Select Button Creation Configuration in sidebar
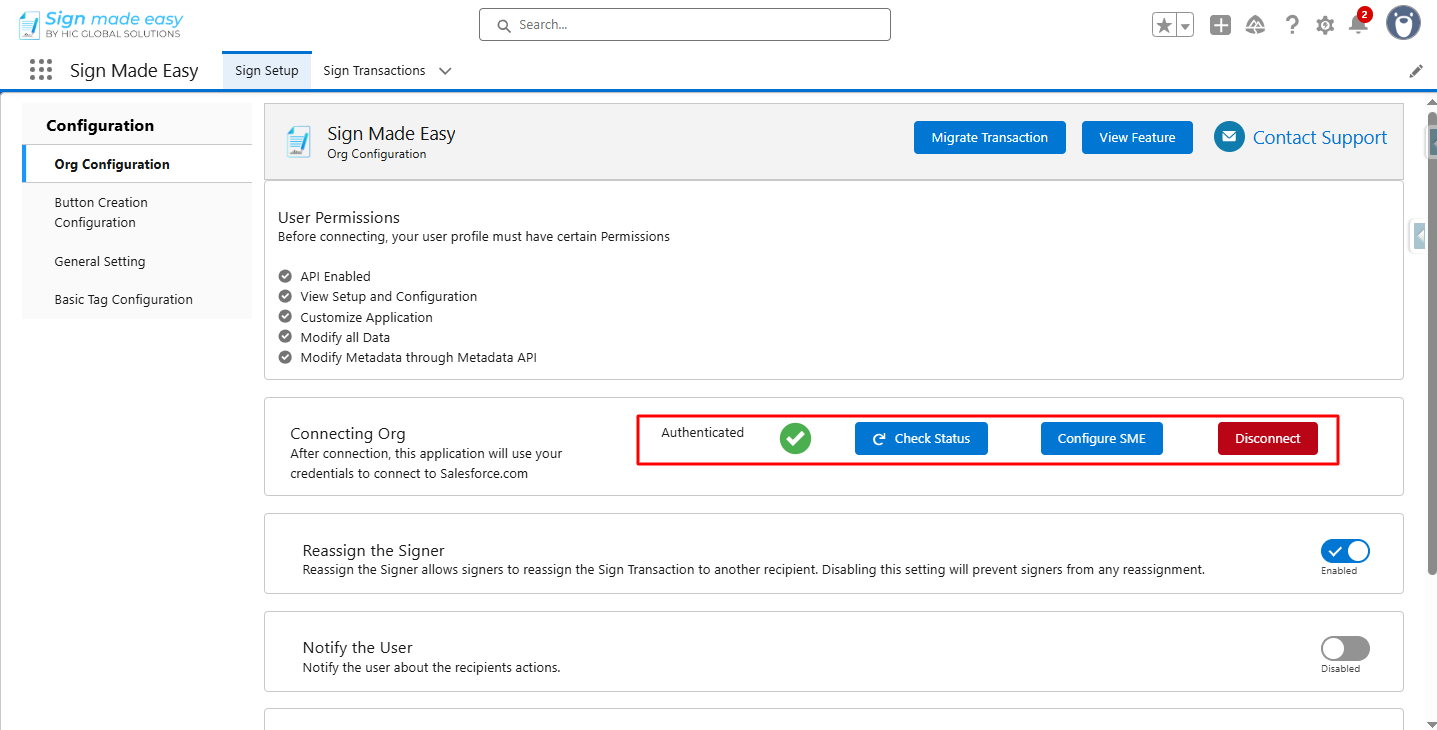 tap(101, 212)
